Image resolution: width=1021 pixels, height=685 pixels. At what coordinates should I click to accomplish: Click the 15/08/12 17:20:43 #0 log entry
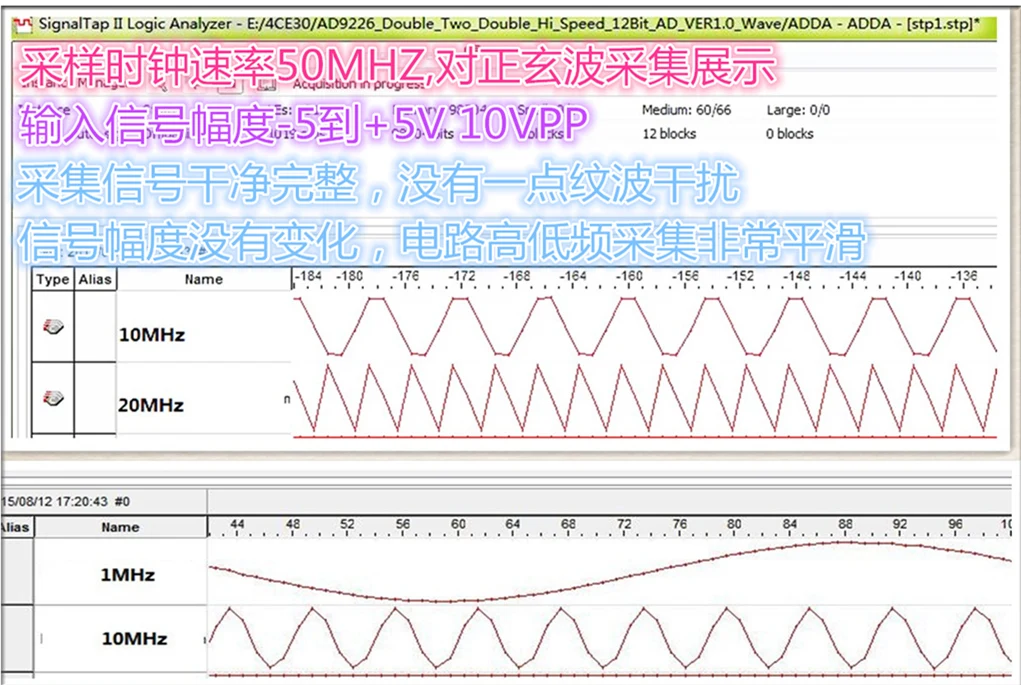pyautogui.click(x=65, y=501)
